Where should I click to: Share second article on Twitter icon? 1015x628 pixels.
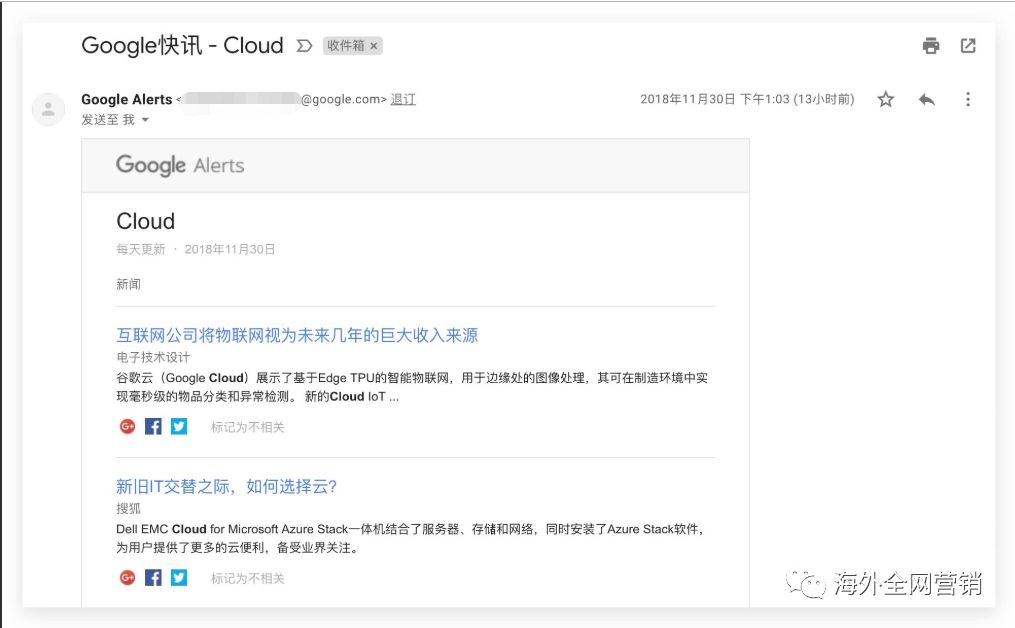click(178, 578)
